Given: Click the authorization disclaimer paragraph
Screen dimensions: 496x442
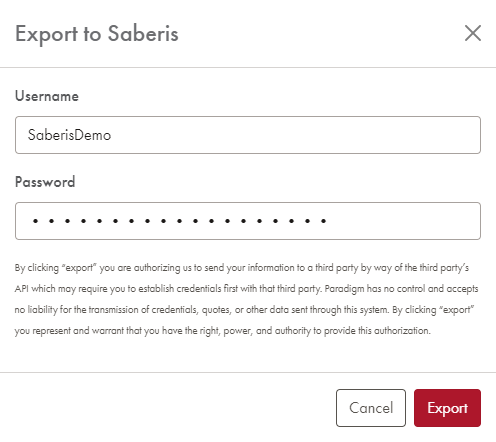Looking at the screenshot, I should click(246, 299).
